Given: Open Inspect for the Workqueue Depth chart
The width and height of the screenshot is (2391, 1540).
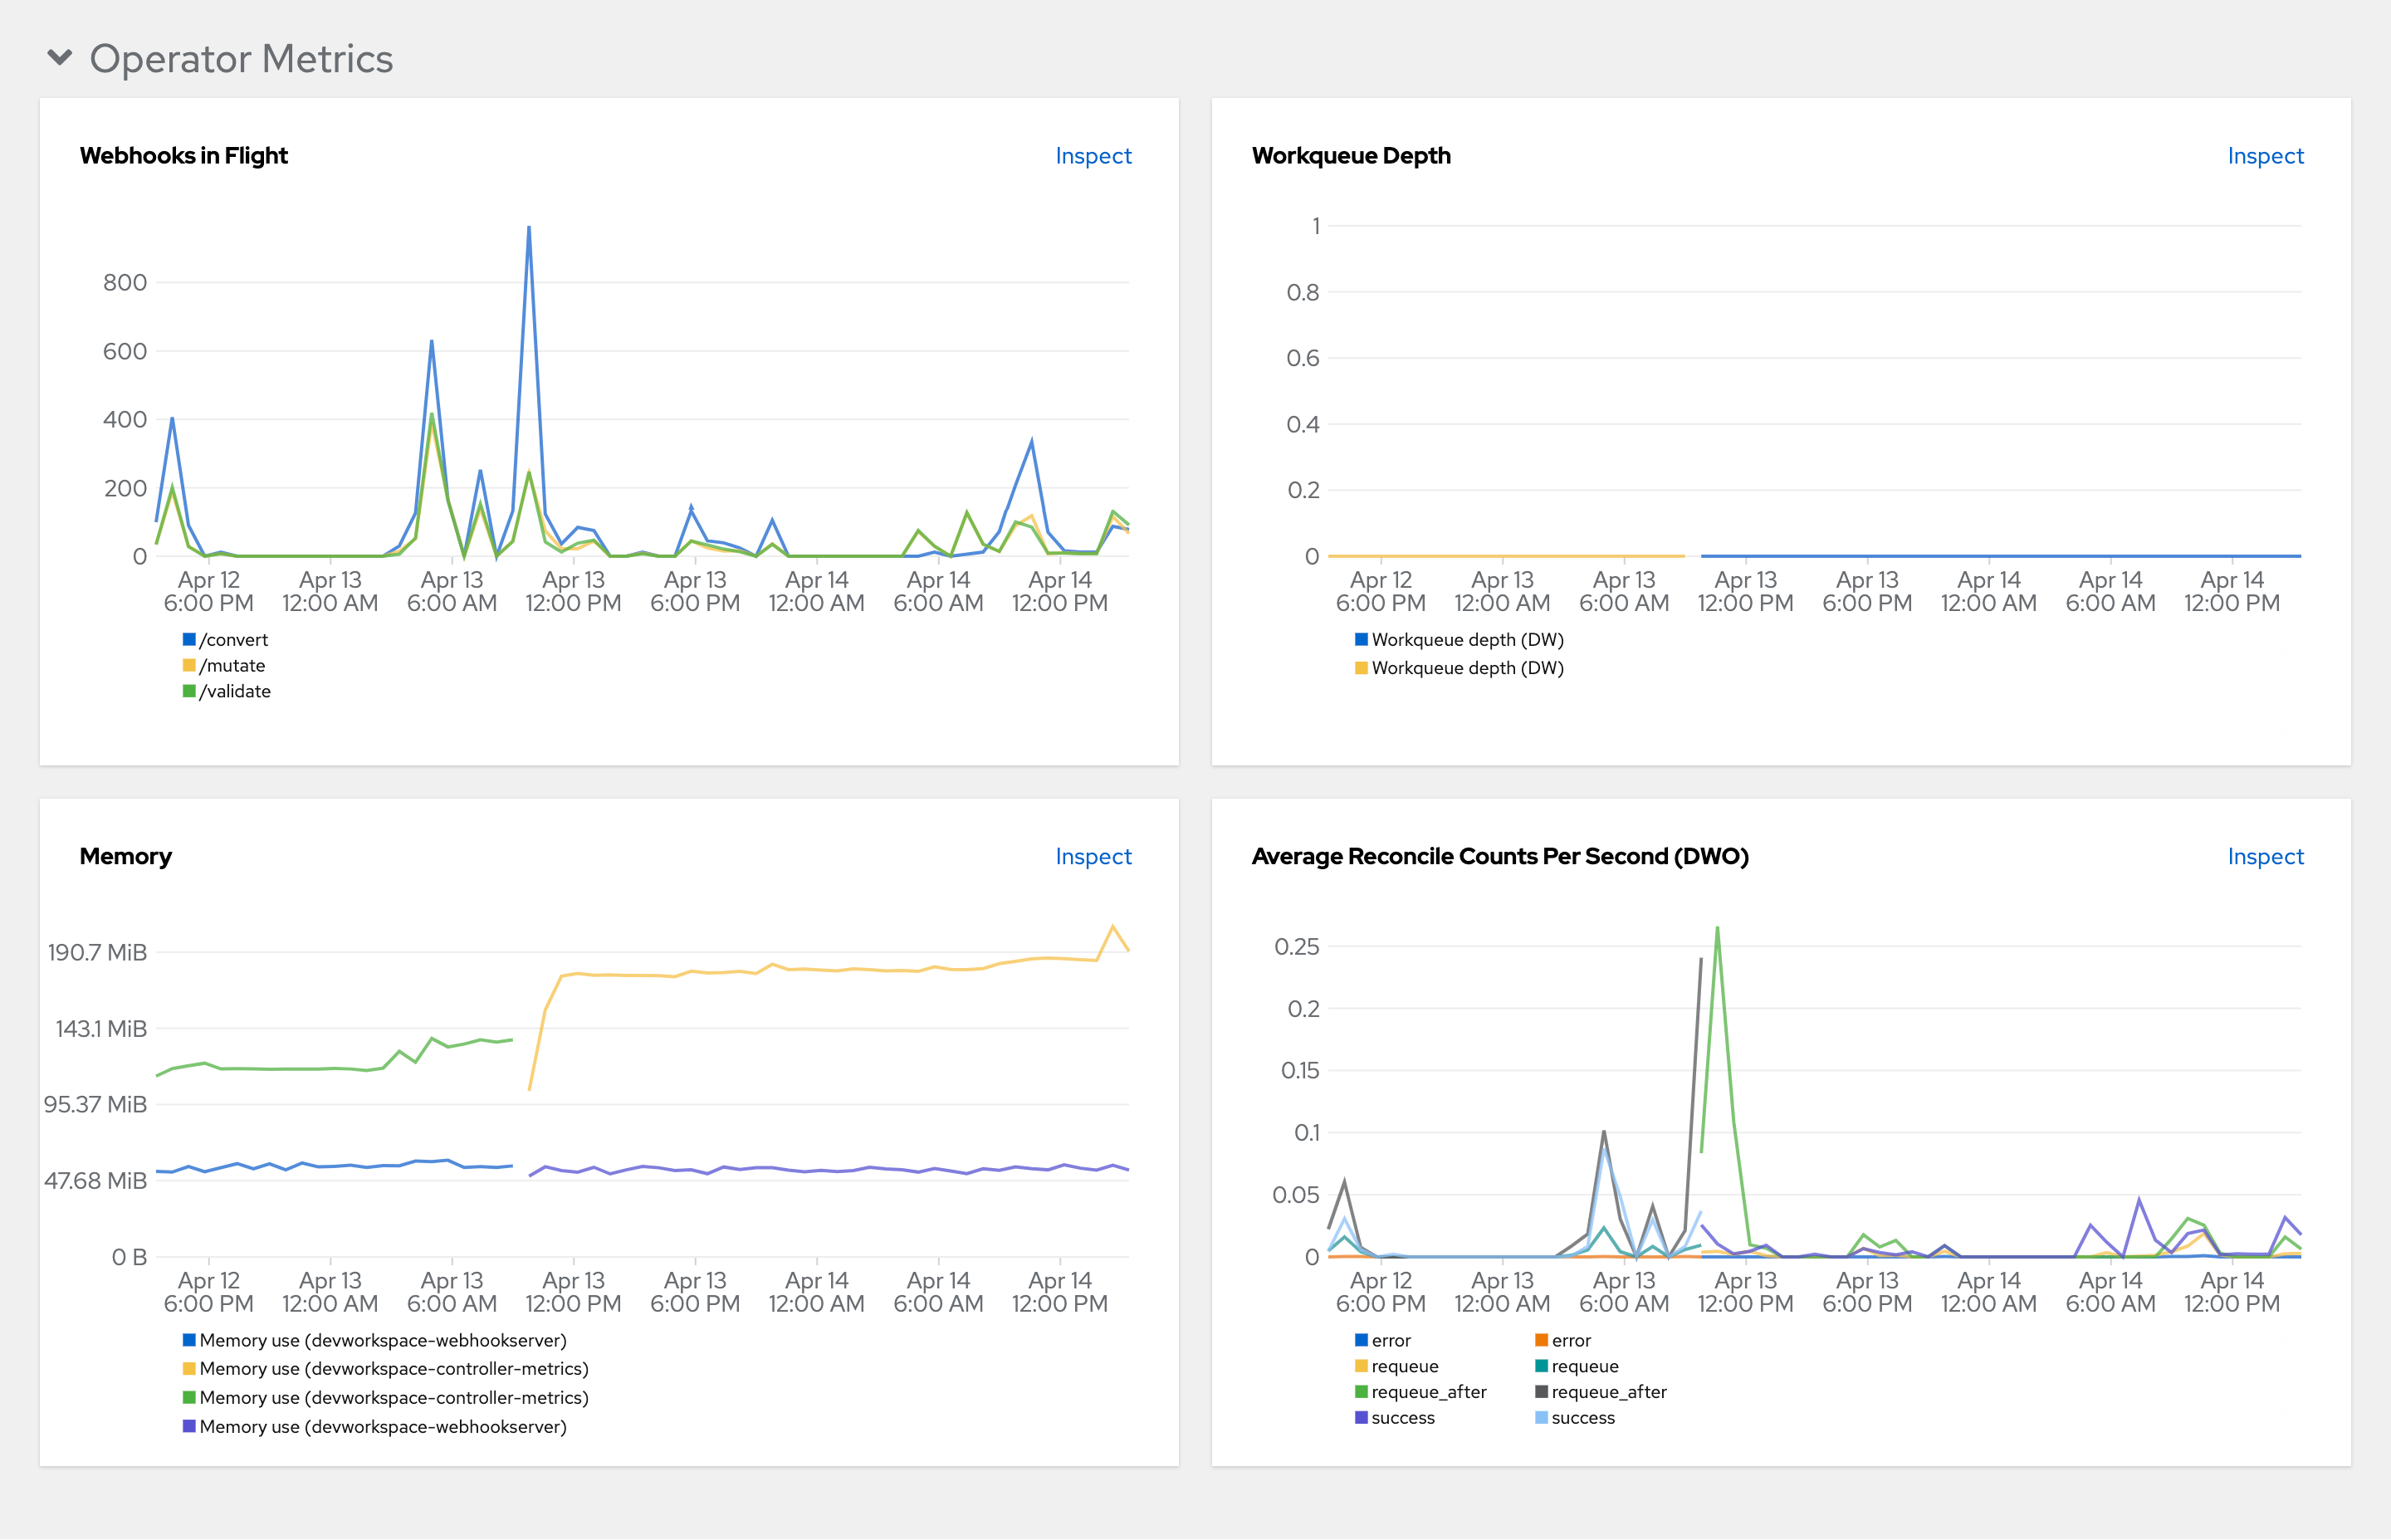Looking at the screenshot, I should pos(2264,156).
